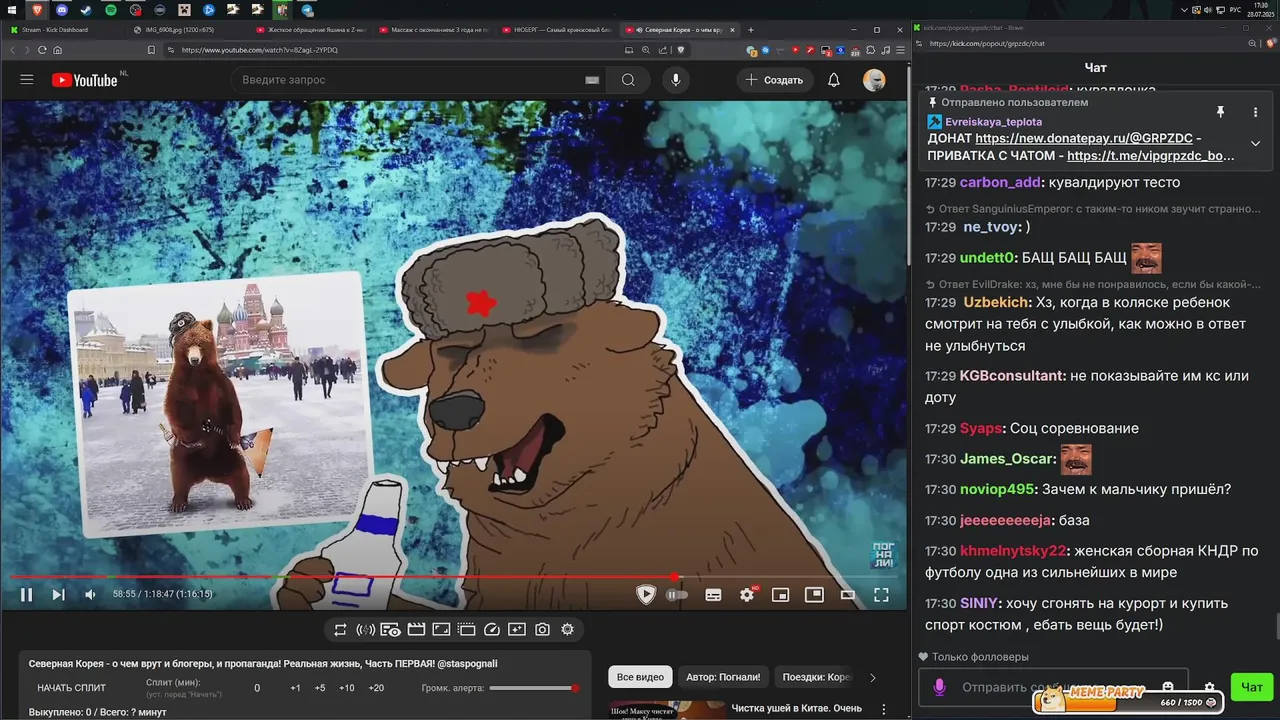Toggle the loop video extension button

tap(340, 630)
